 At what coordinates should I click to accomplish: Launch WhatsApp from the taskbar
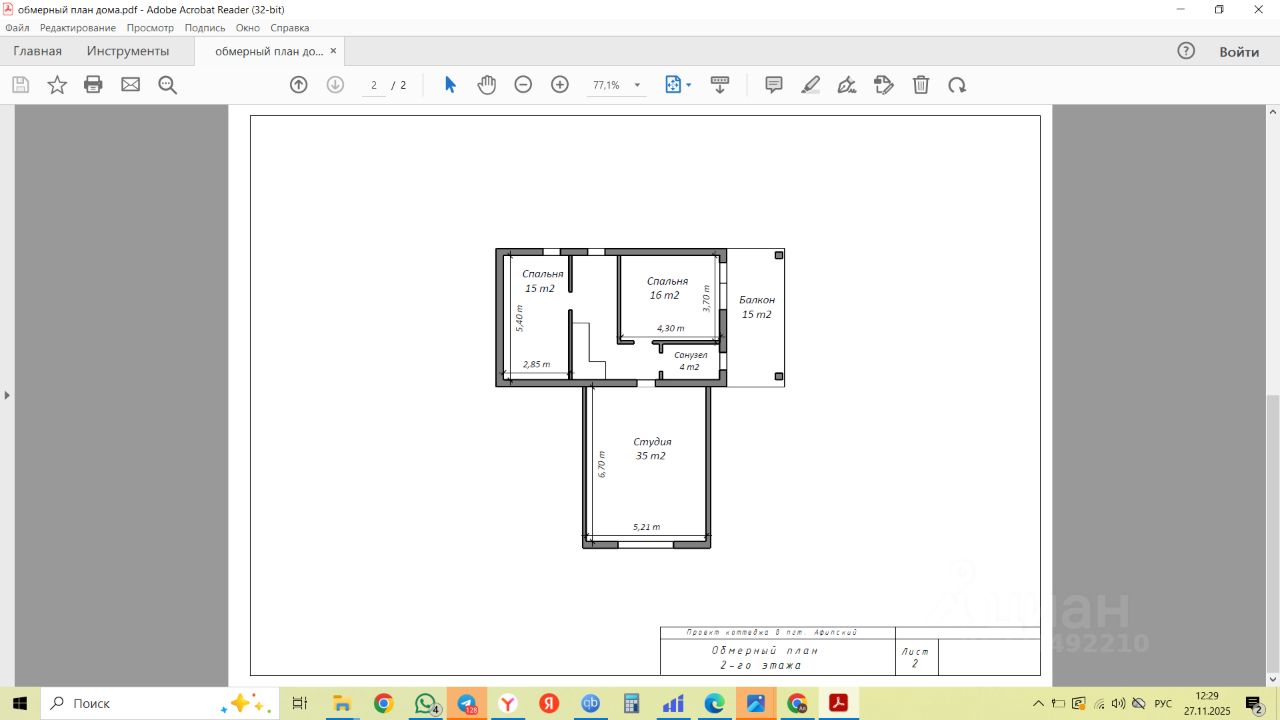tap(426, 703)
